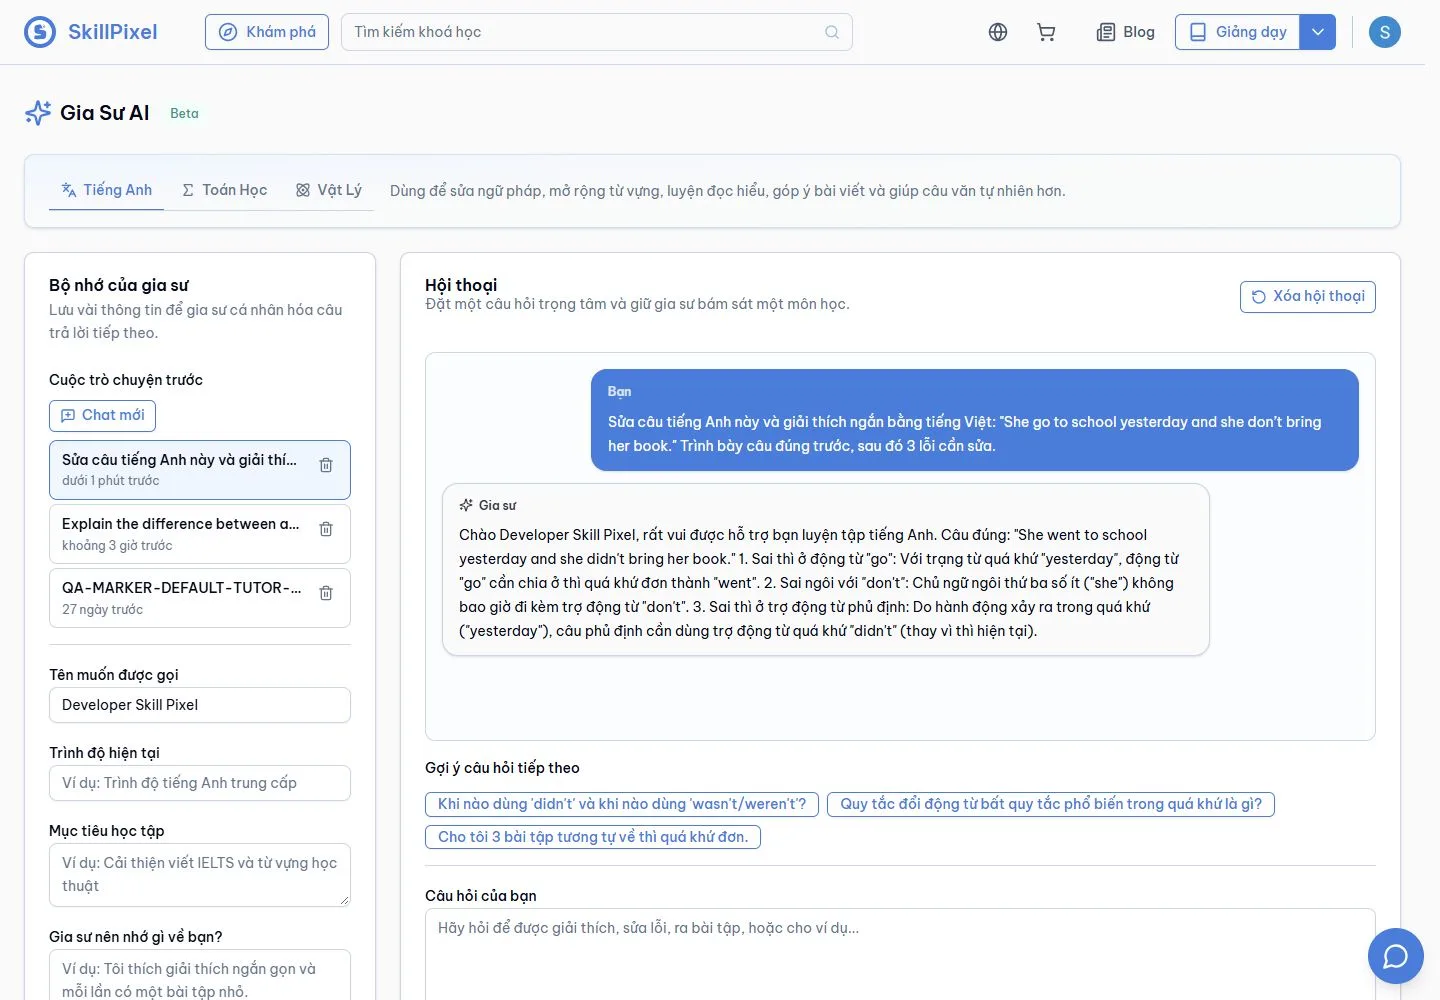Open the language globe icon
This screenshot has height=1000, width=1440.
point(998,32)
